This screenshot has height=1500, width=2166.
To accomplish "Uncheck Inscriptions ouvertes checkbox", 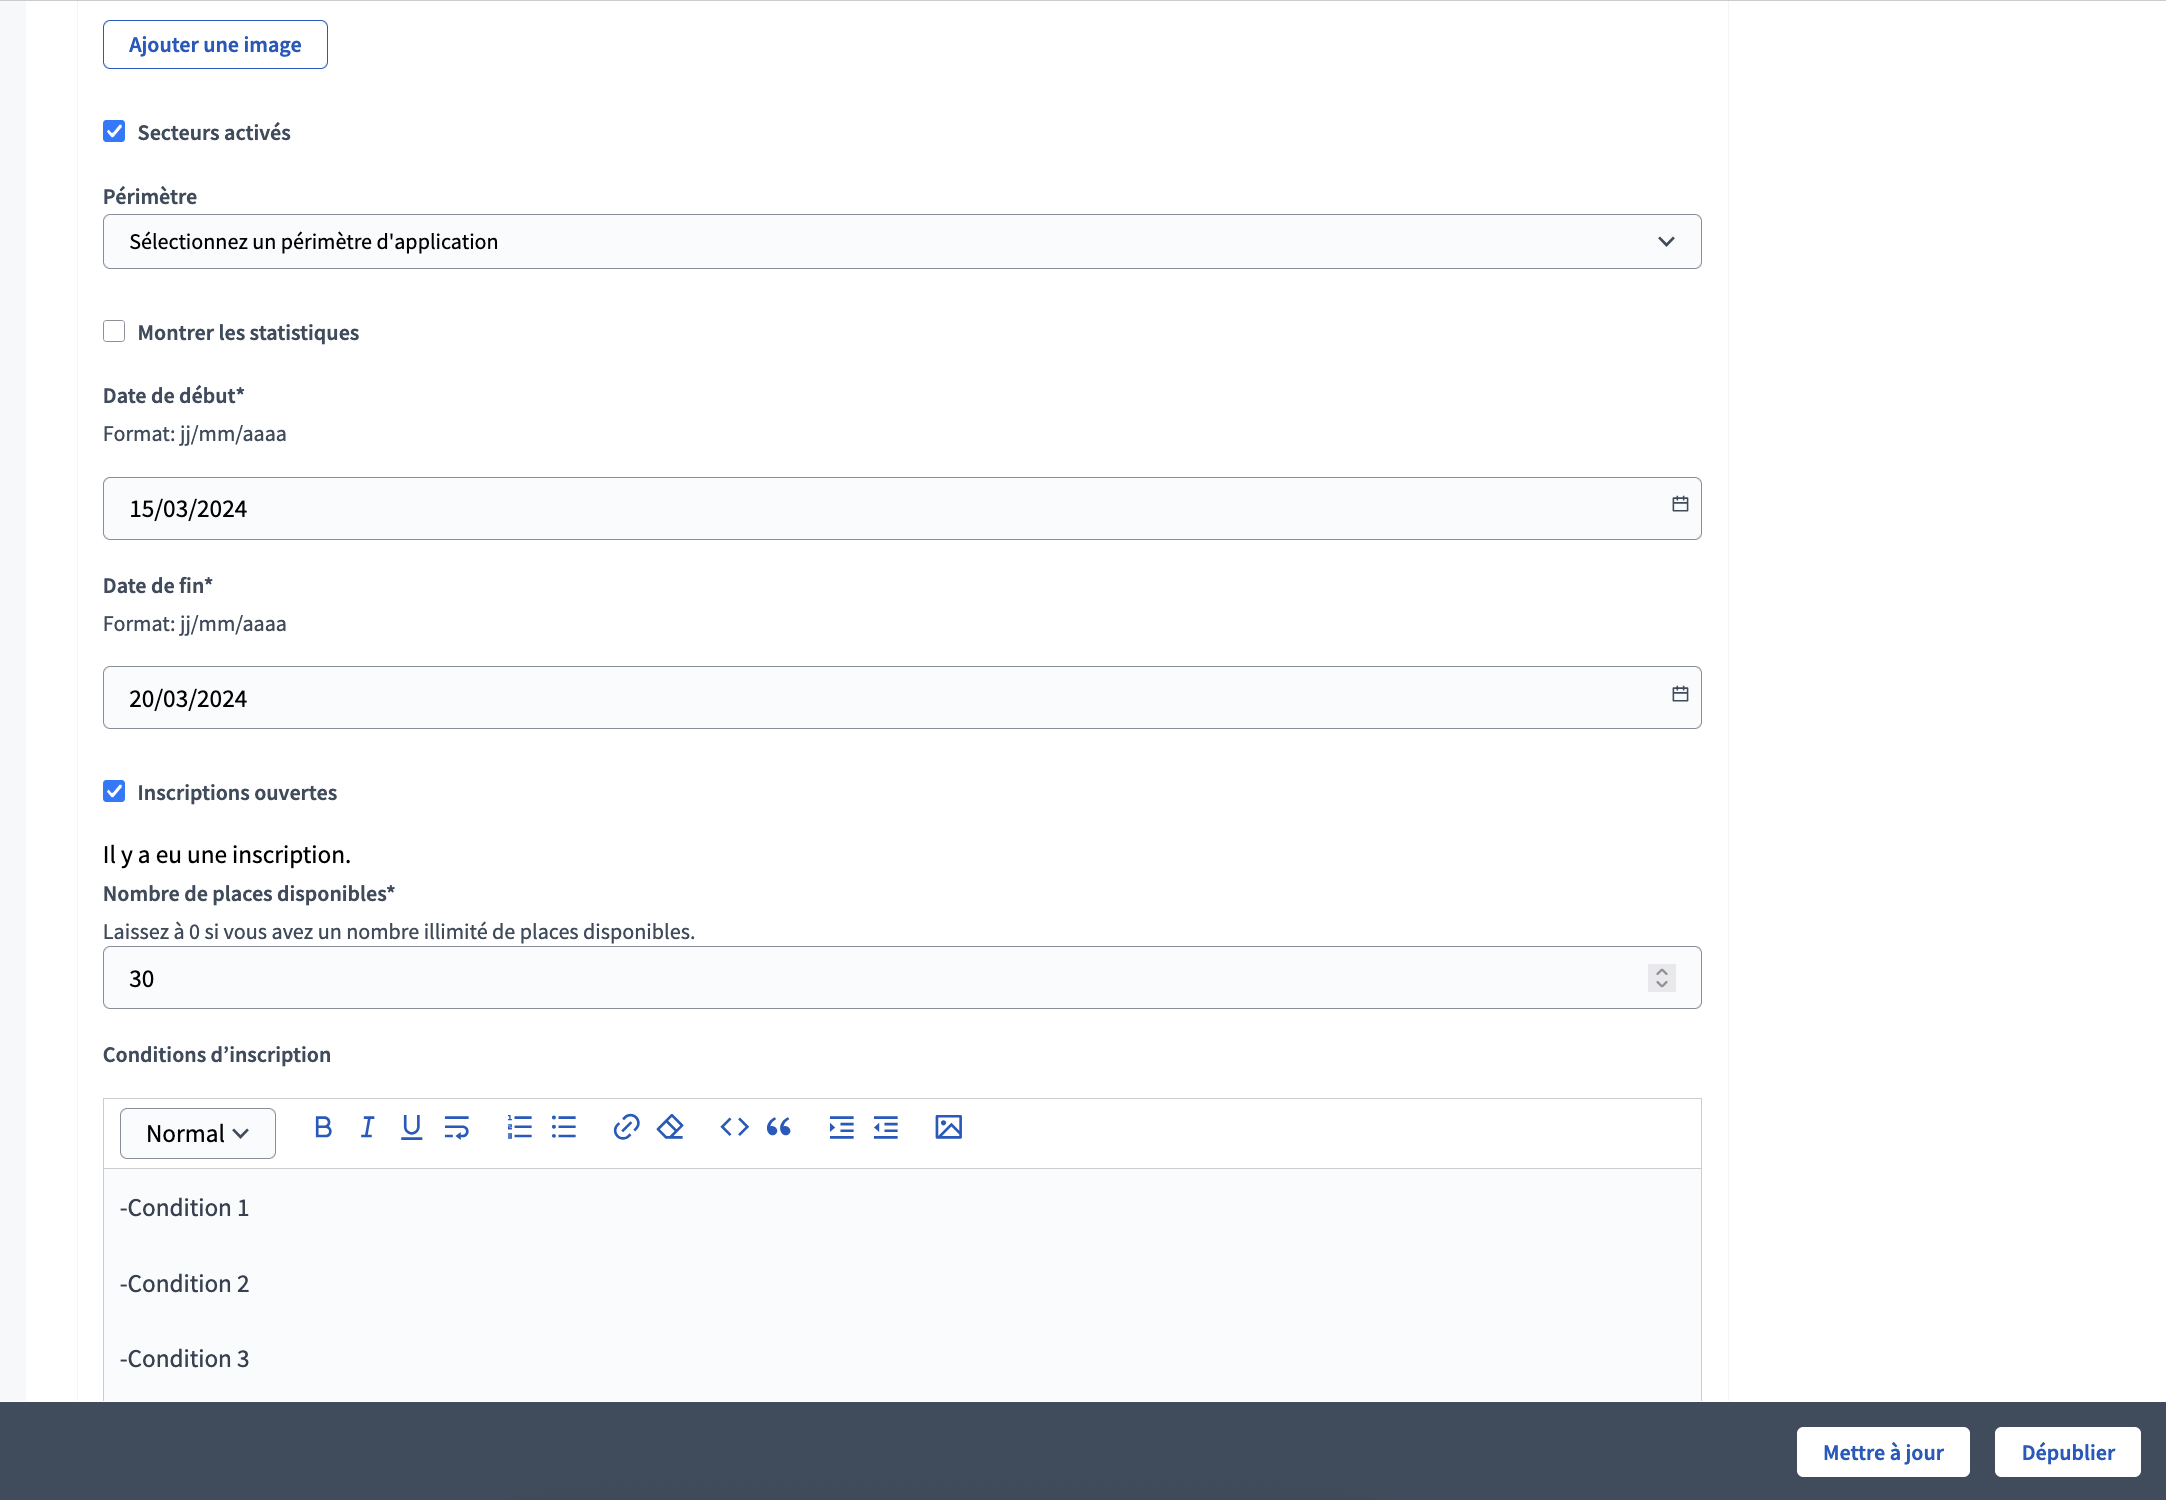I will tap(114, 792).
